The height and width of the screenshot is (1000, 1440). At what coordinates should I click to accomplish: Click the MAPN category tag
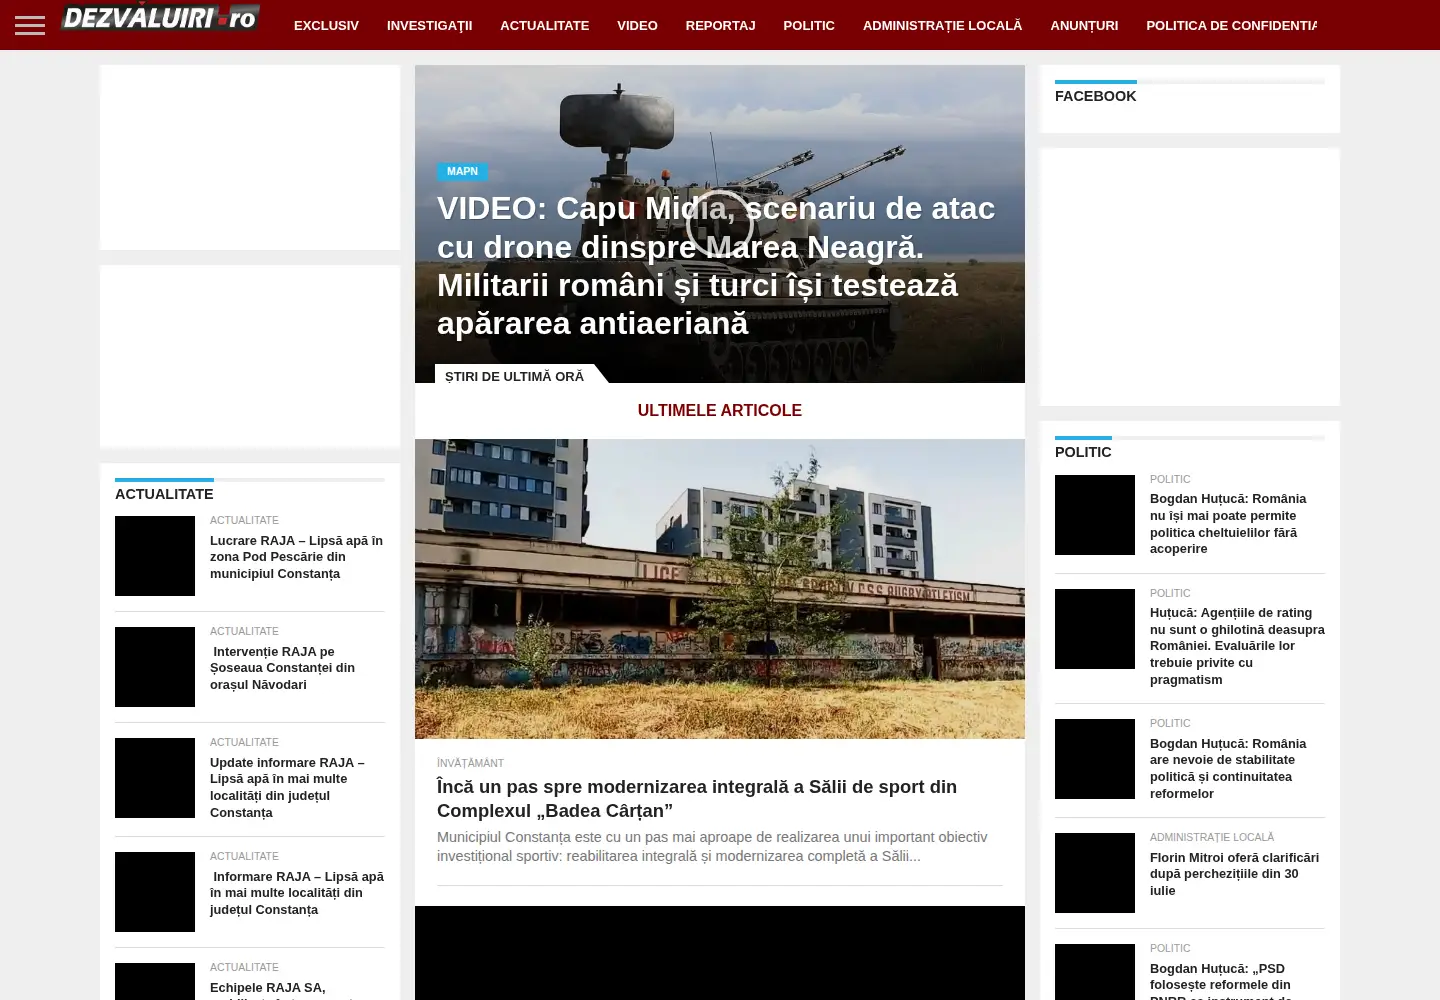[x=462, y=171]
